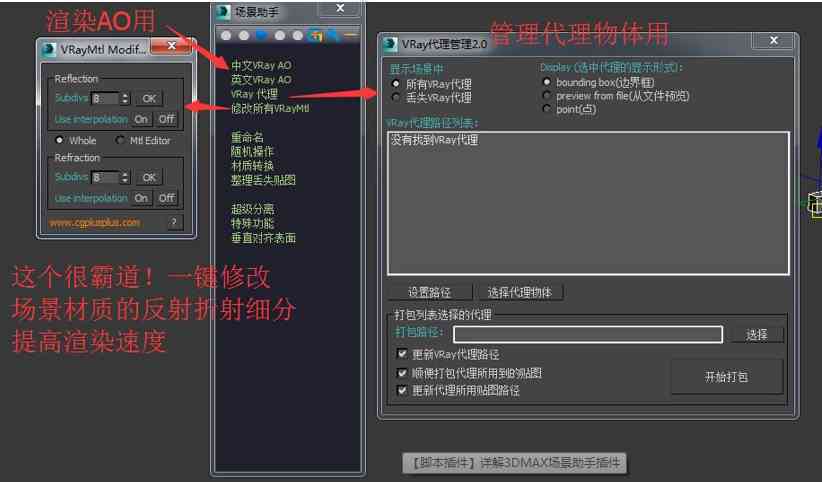This screenshot has height=482, width=822.
Task: Click the 3ds Max icon in VRay代理管理2.0 title bar
Action: pyautogui.click(x=390, y=44)
